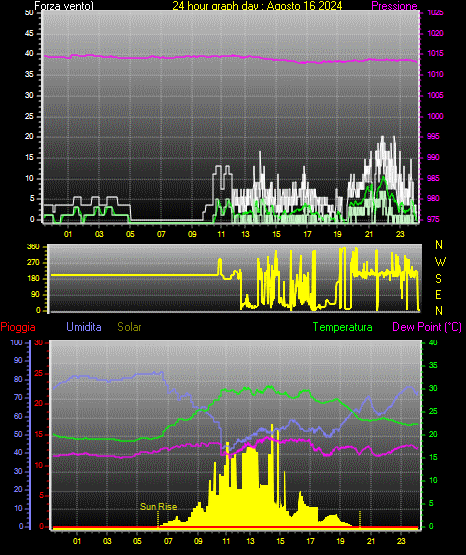The height and width of the screenshot is (555, 466).
Task: Click blue humidity axis value 50
Action: [18, 434]
